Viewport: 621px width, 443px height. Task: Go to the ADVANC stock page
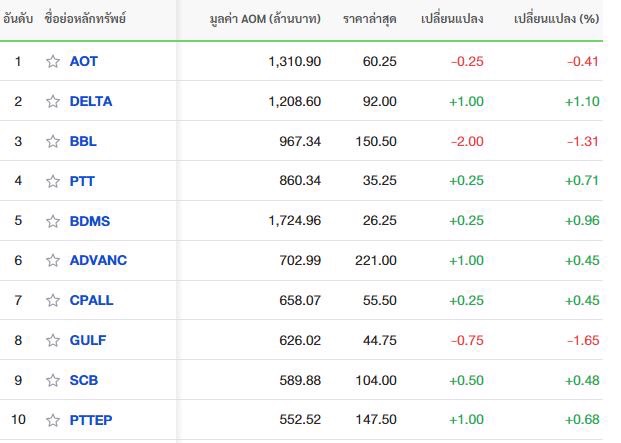tap(98, 260)
